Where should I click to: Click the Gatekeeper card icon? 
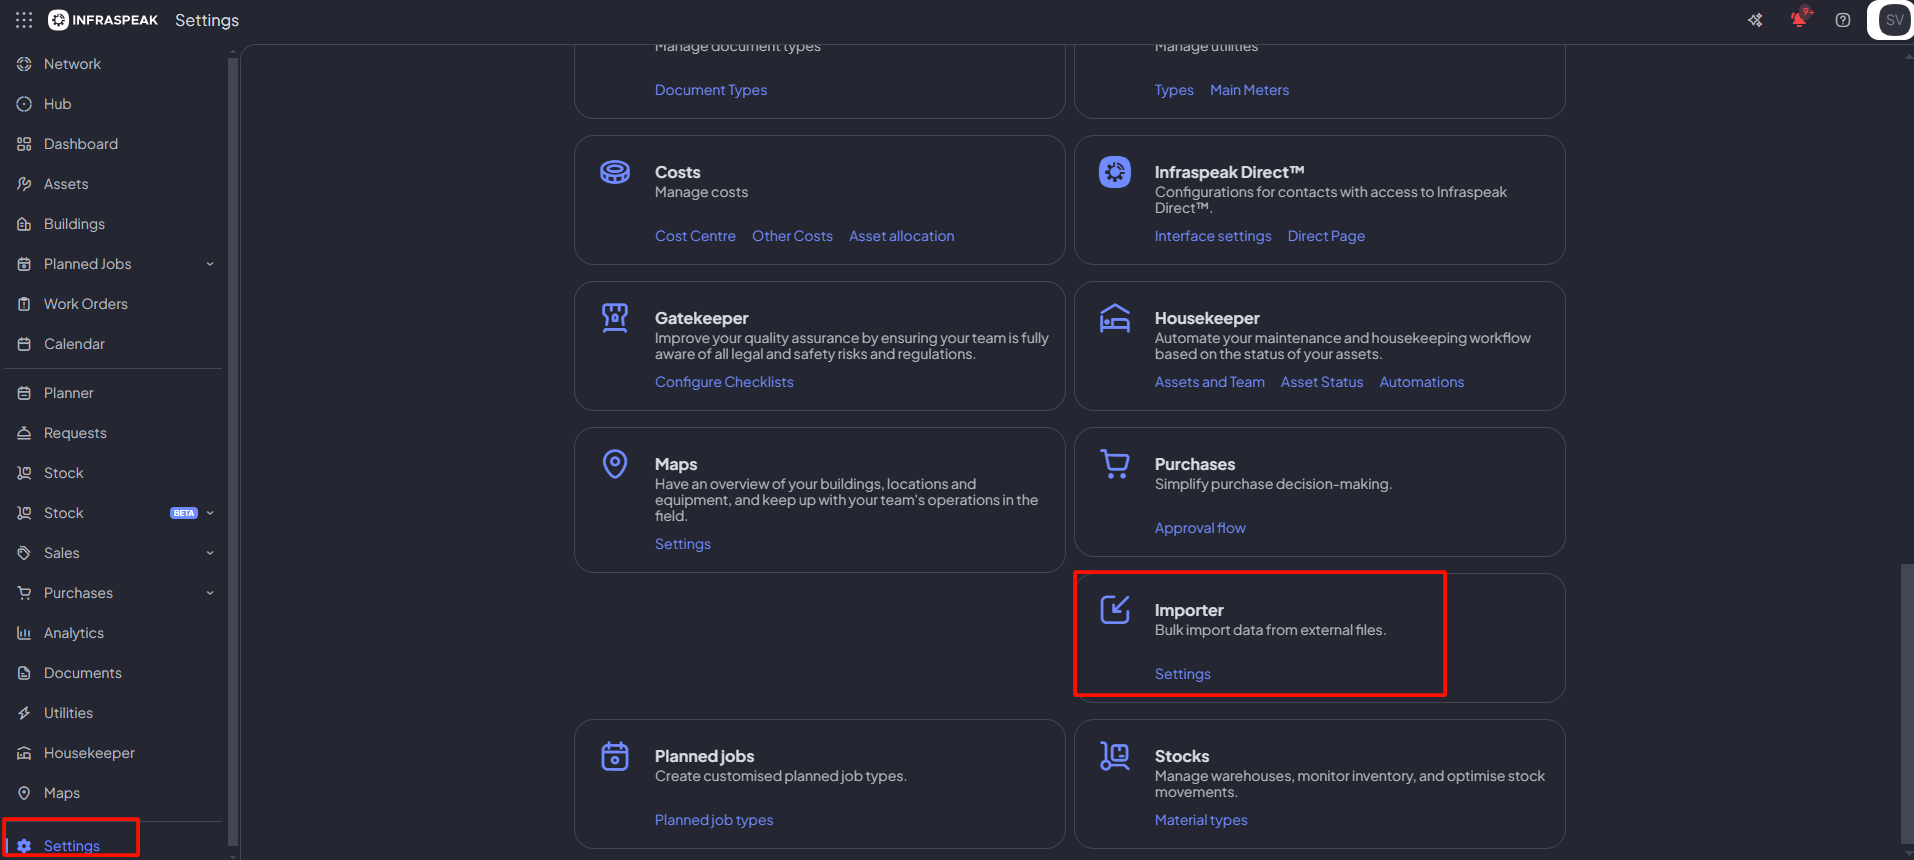pyautogui.click(x=615, y=318)
